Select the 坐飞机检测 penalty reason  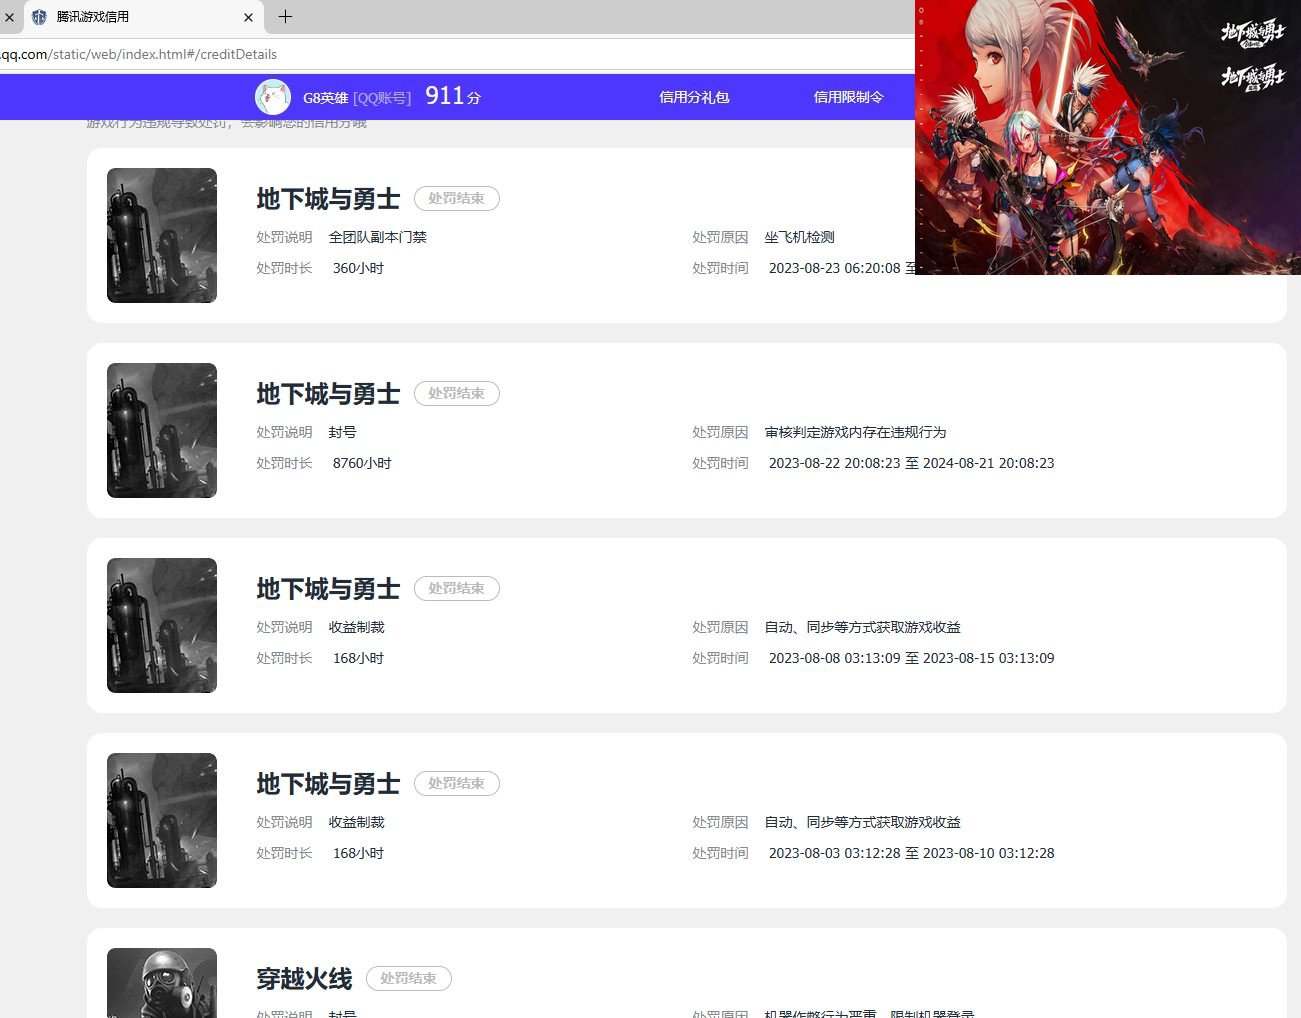pyautogui.click(x=799, y=237)
